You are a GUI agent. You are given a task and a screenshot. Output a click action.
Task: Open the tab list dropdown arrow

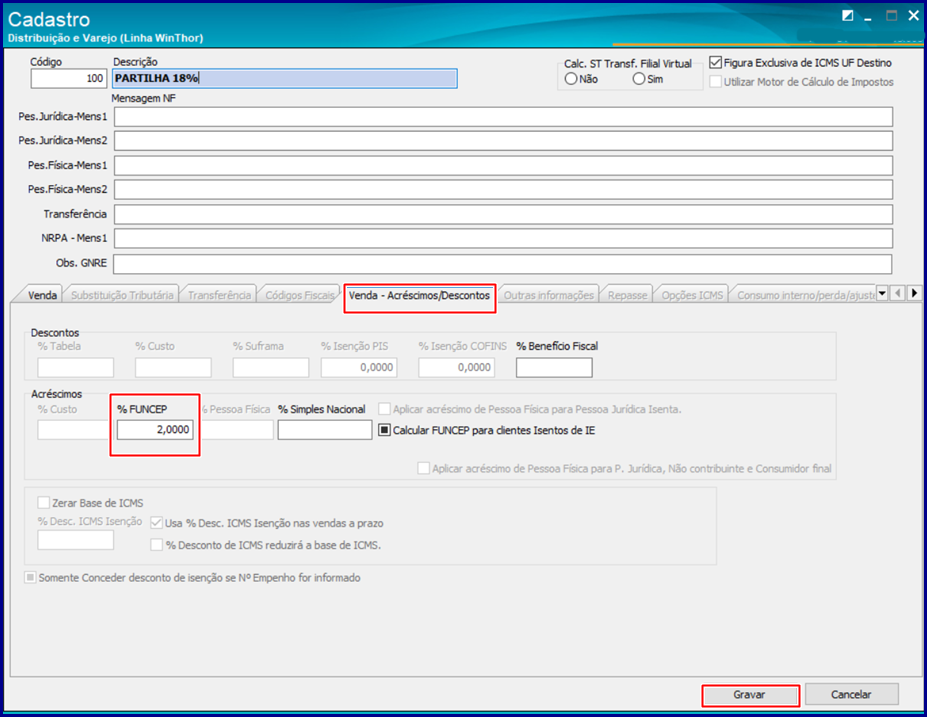click(882, 293)
